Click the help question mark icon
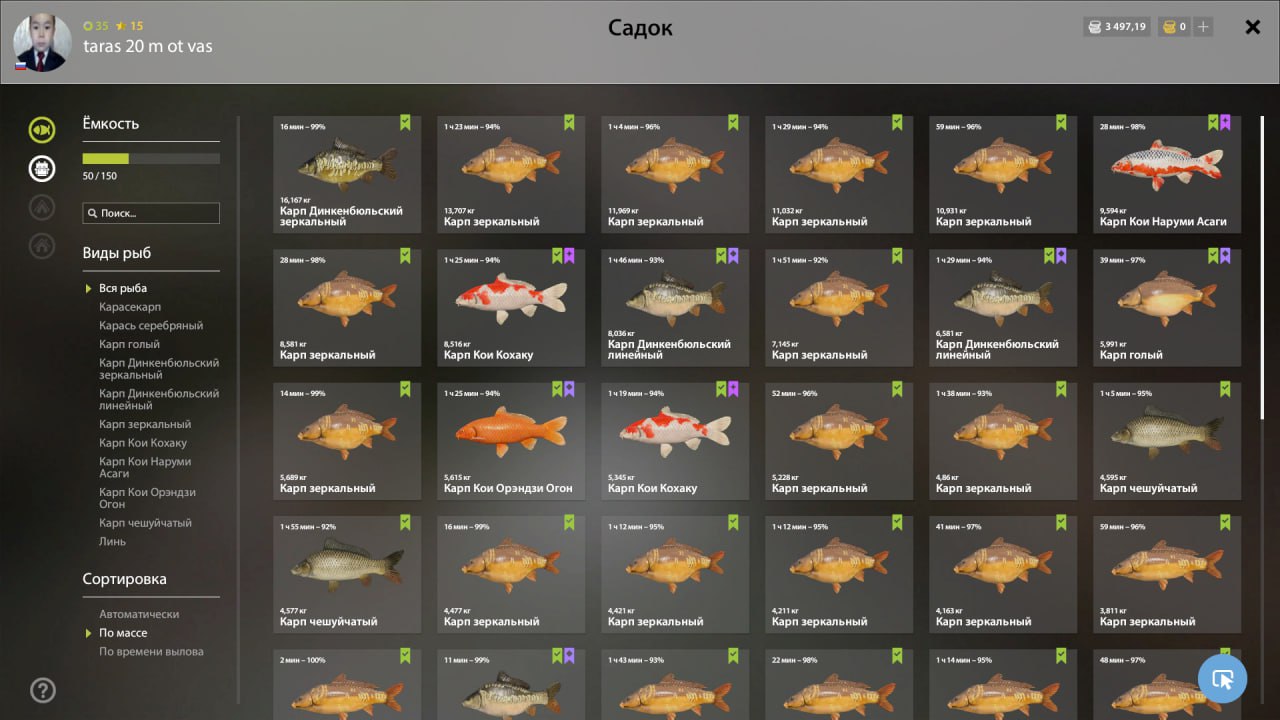The height and width of the screenshot is (720, 1280). pos(43,690)
